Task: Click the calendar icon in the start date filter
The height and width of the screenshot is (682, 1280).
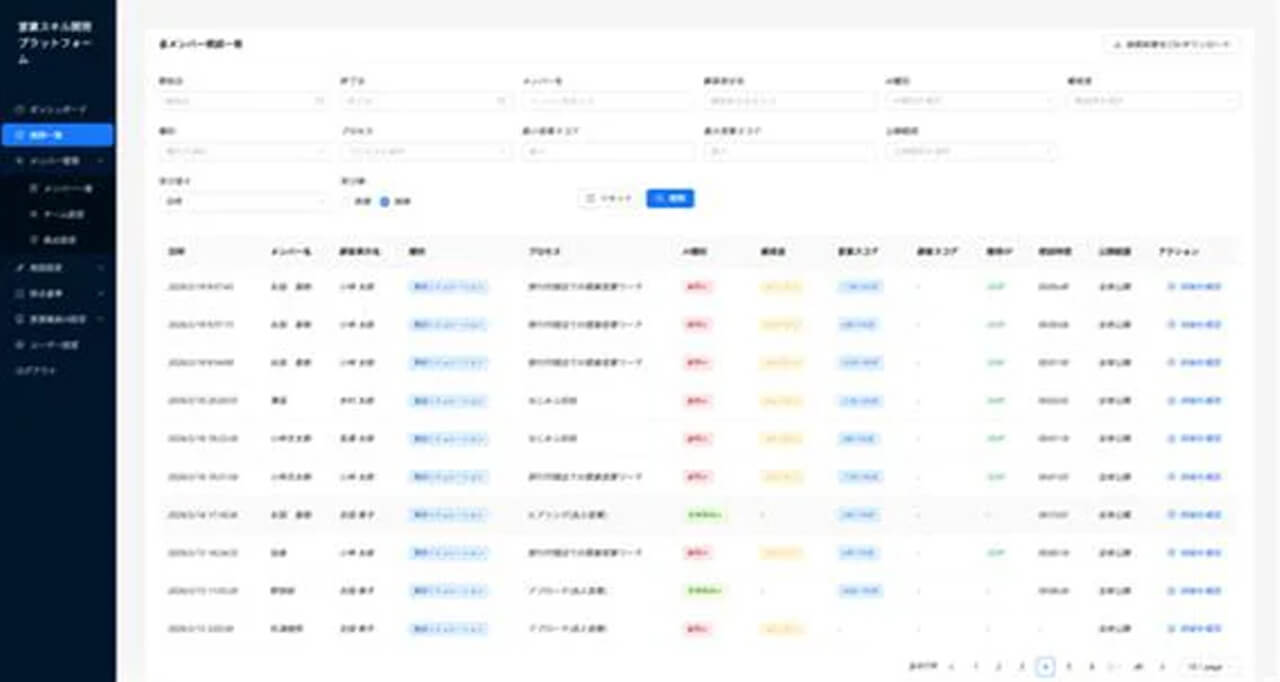Action: 320,100
